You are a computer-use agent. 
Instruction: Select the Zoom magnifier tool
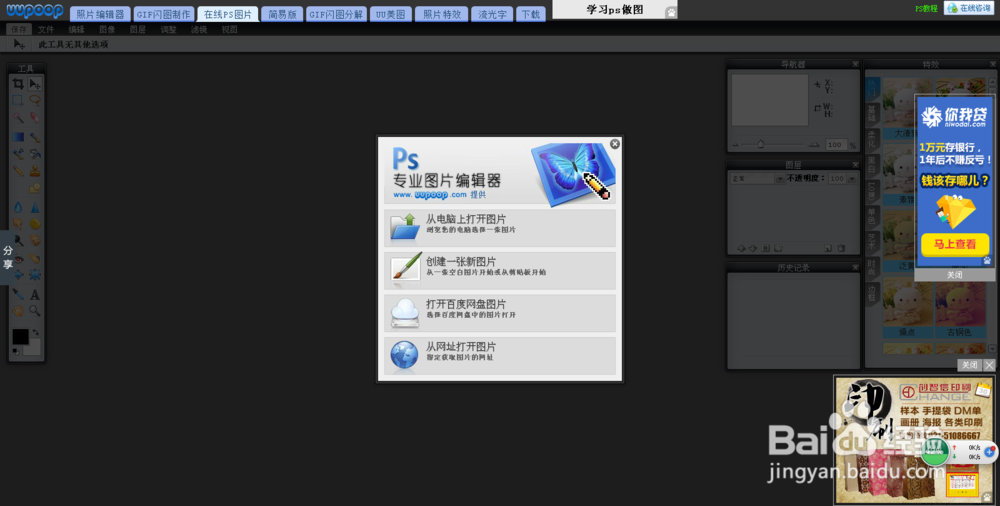34,311
